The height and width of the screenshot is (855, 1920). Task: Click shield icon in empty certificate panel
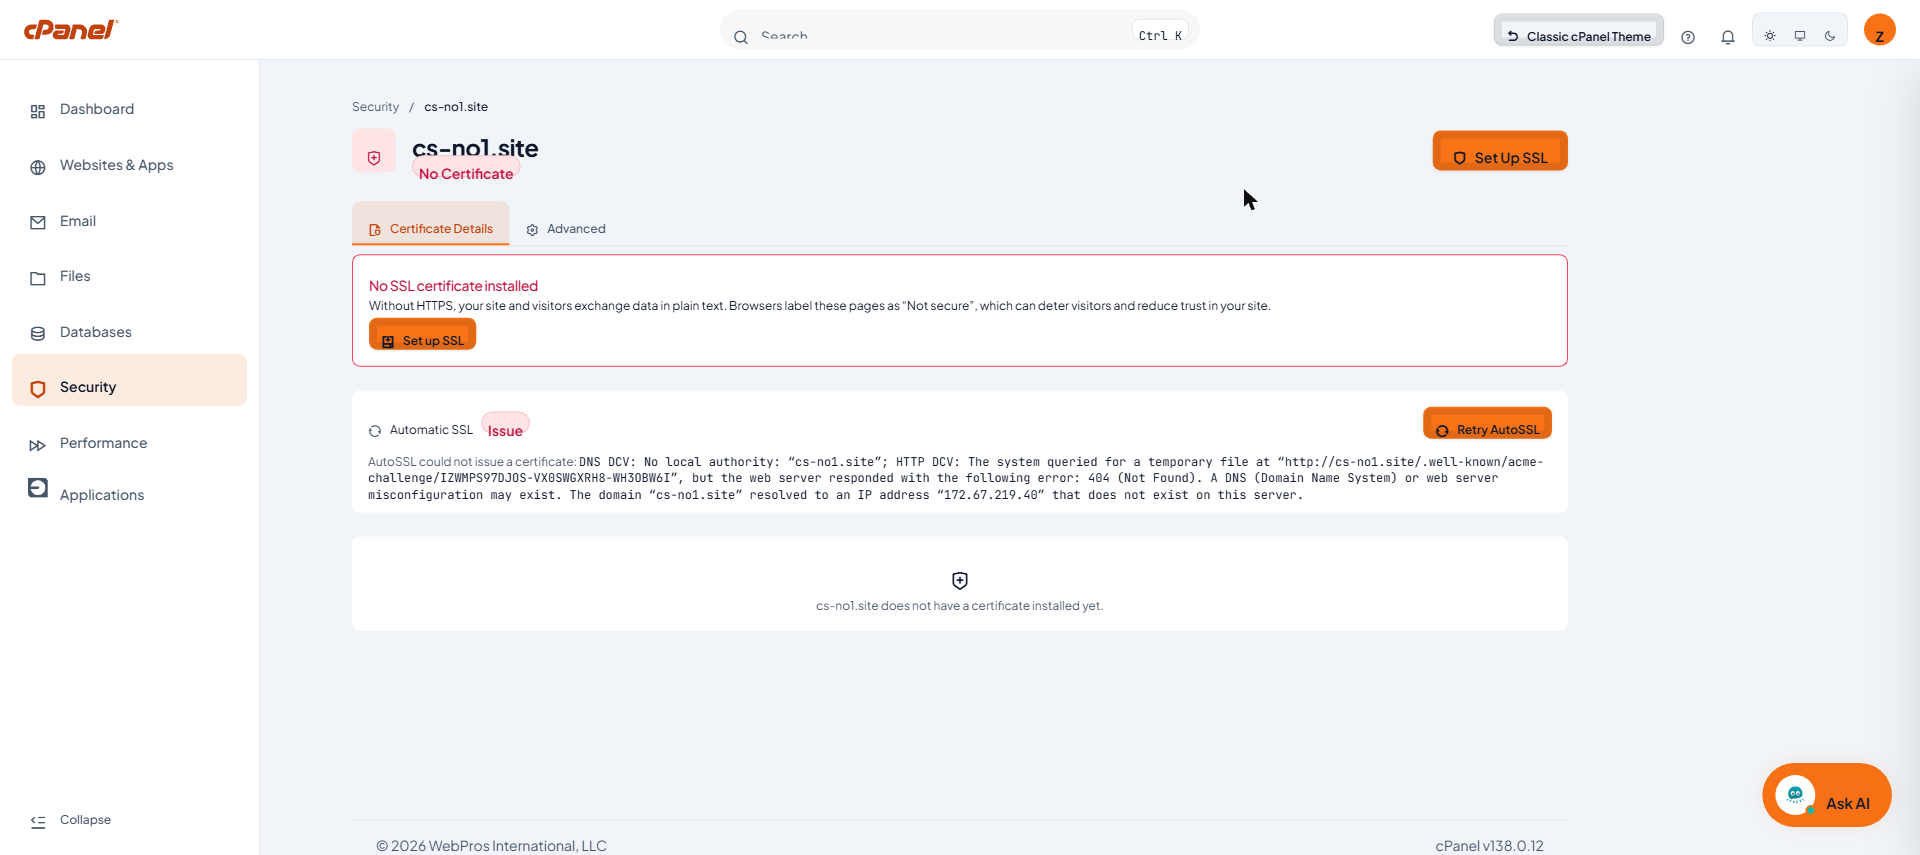point(960,581)
